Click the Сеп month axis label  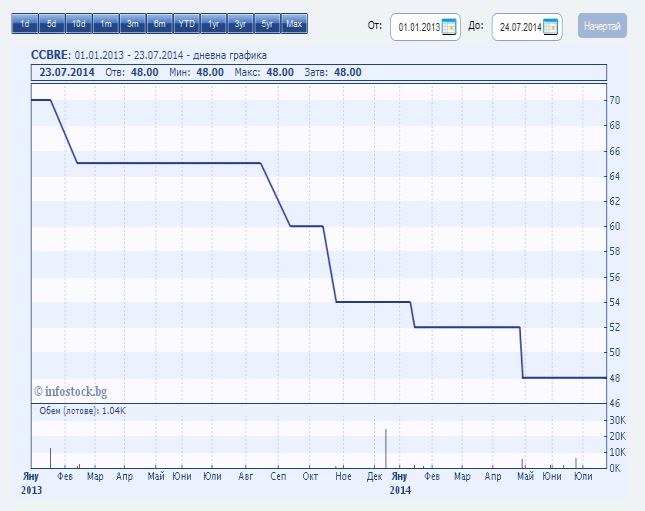tap(278, 476)
